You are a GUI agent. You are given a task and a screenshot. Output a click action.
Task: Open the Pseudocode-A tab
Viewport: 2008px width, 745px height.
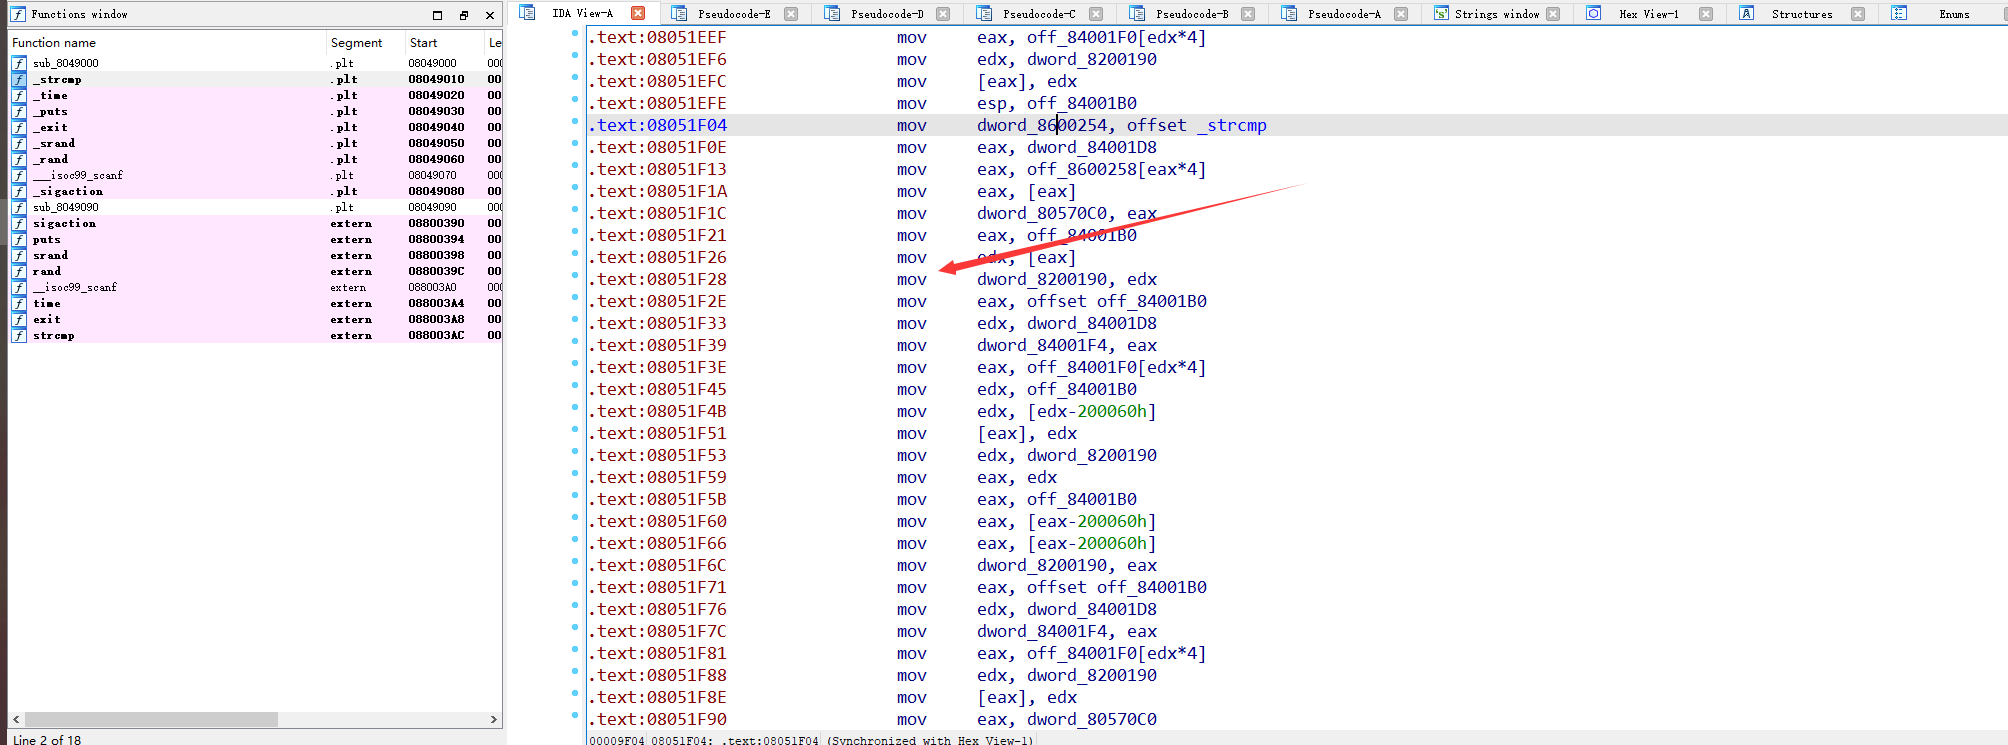[x=1343, y=14]
